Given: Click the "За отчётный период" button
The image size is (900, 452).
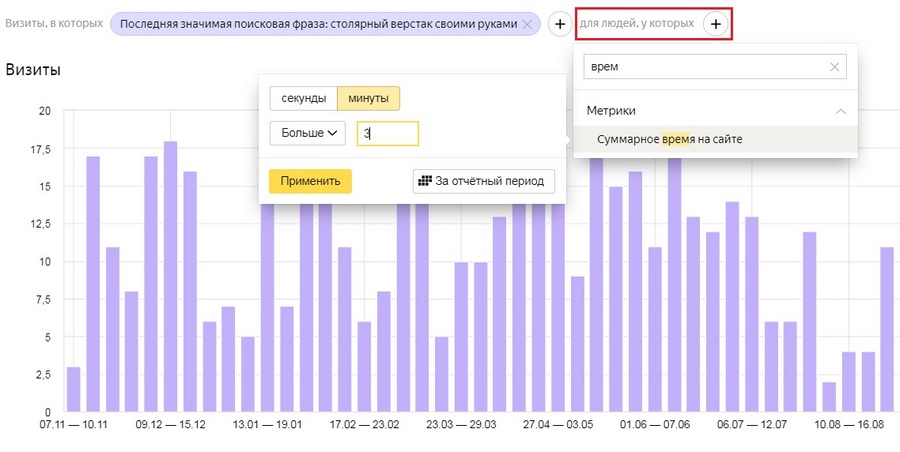Looking at the screenshot, I should pos(484,181).
